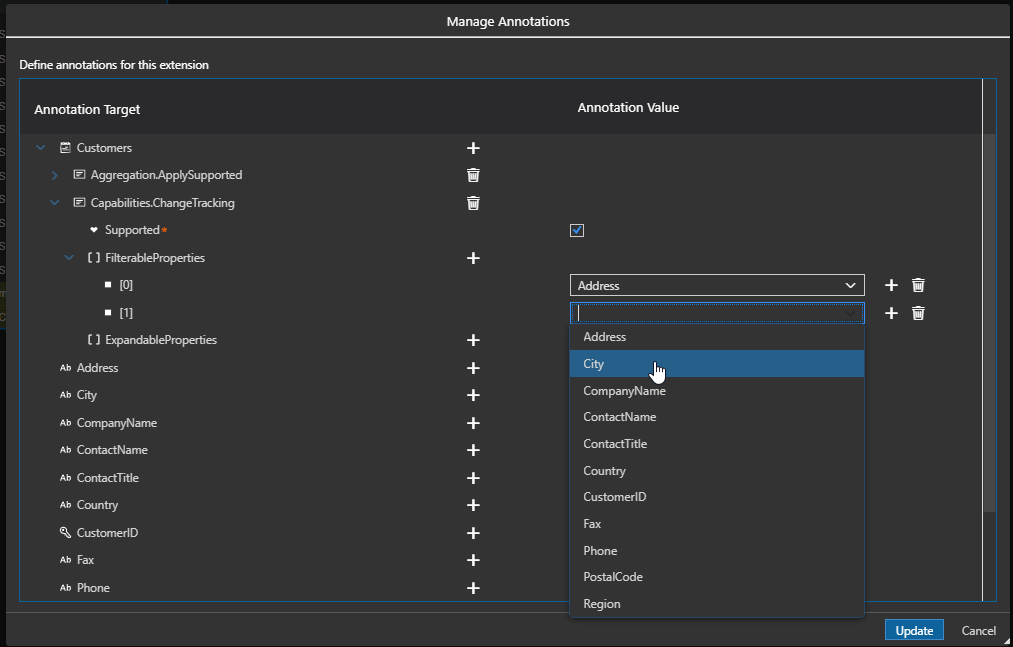The image size is (1013, 647).
Task: Choose PostalCode from the dropdown list
Action: (x=716, y=577)
